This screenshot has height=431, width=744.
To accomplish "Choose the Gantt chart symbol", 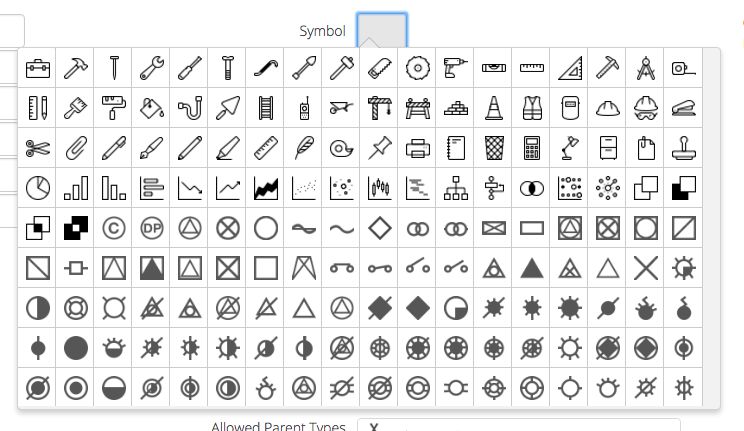I will (418, 188).
